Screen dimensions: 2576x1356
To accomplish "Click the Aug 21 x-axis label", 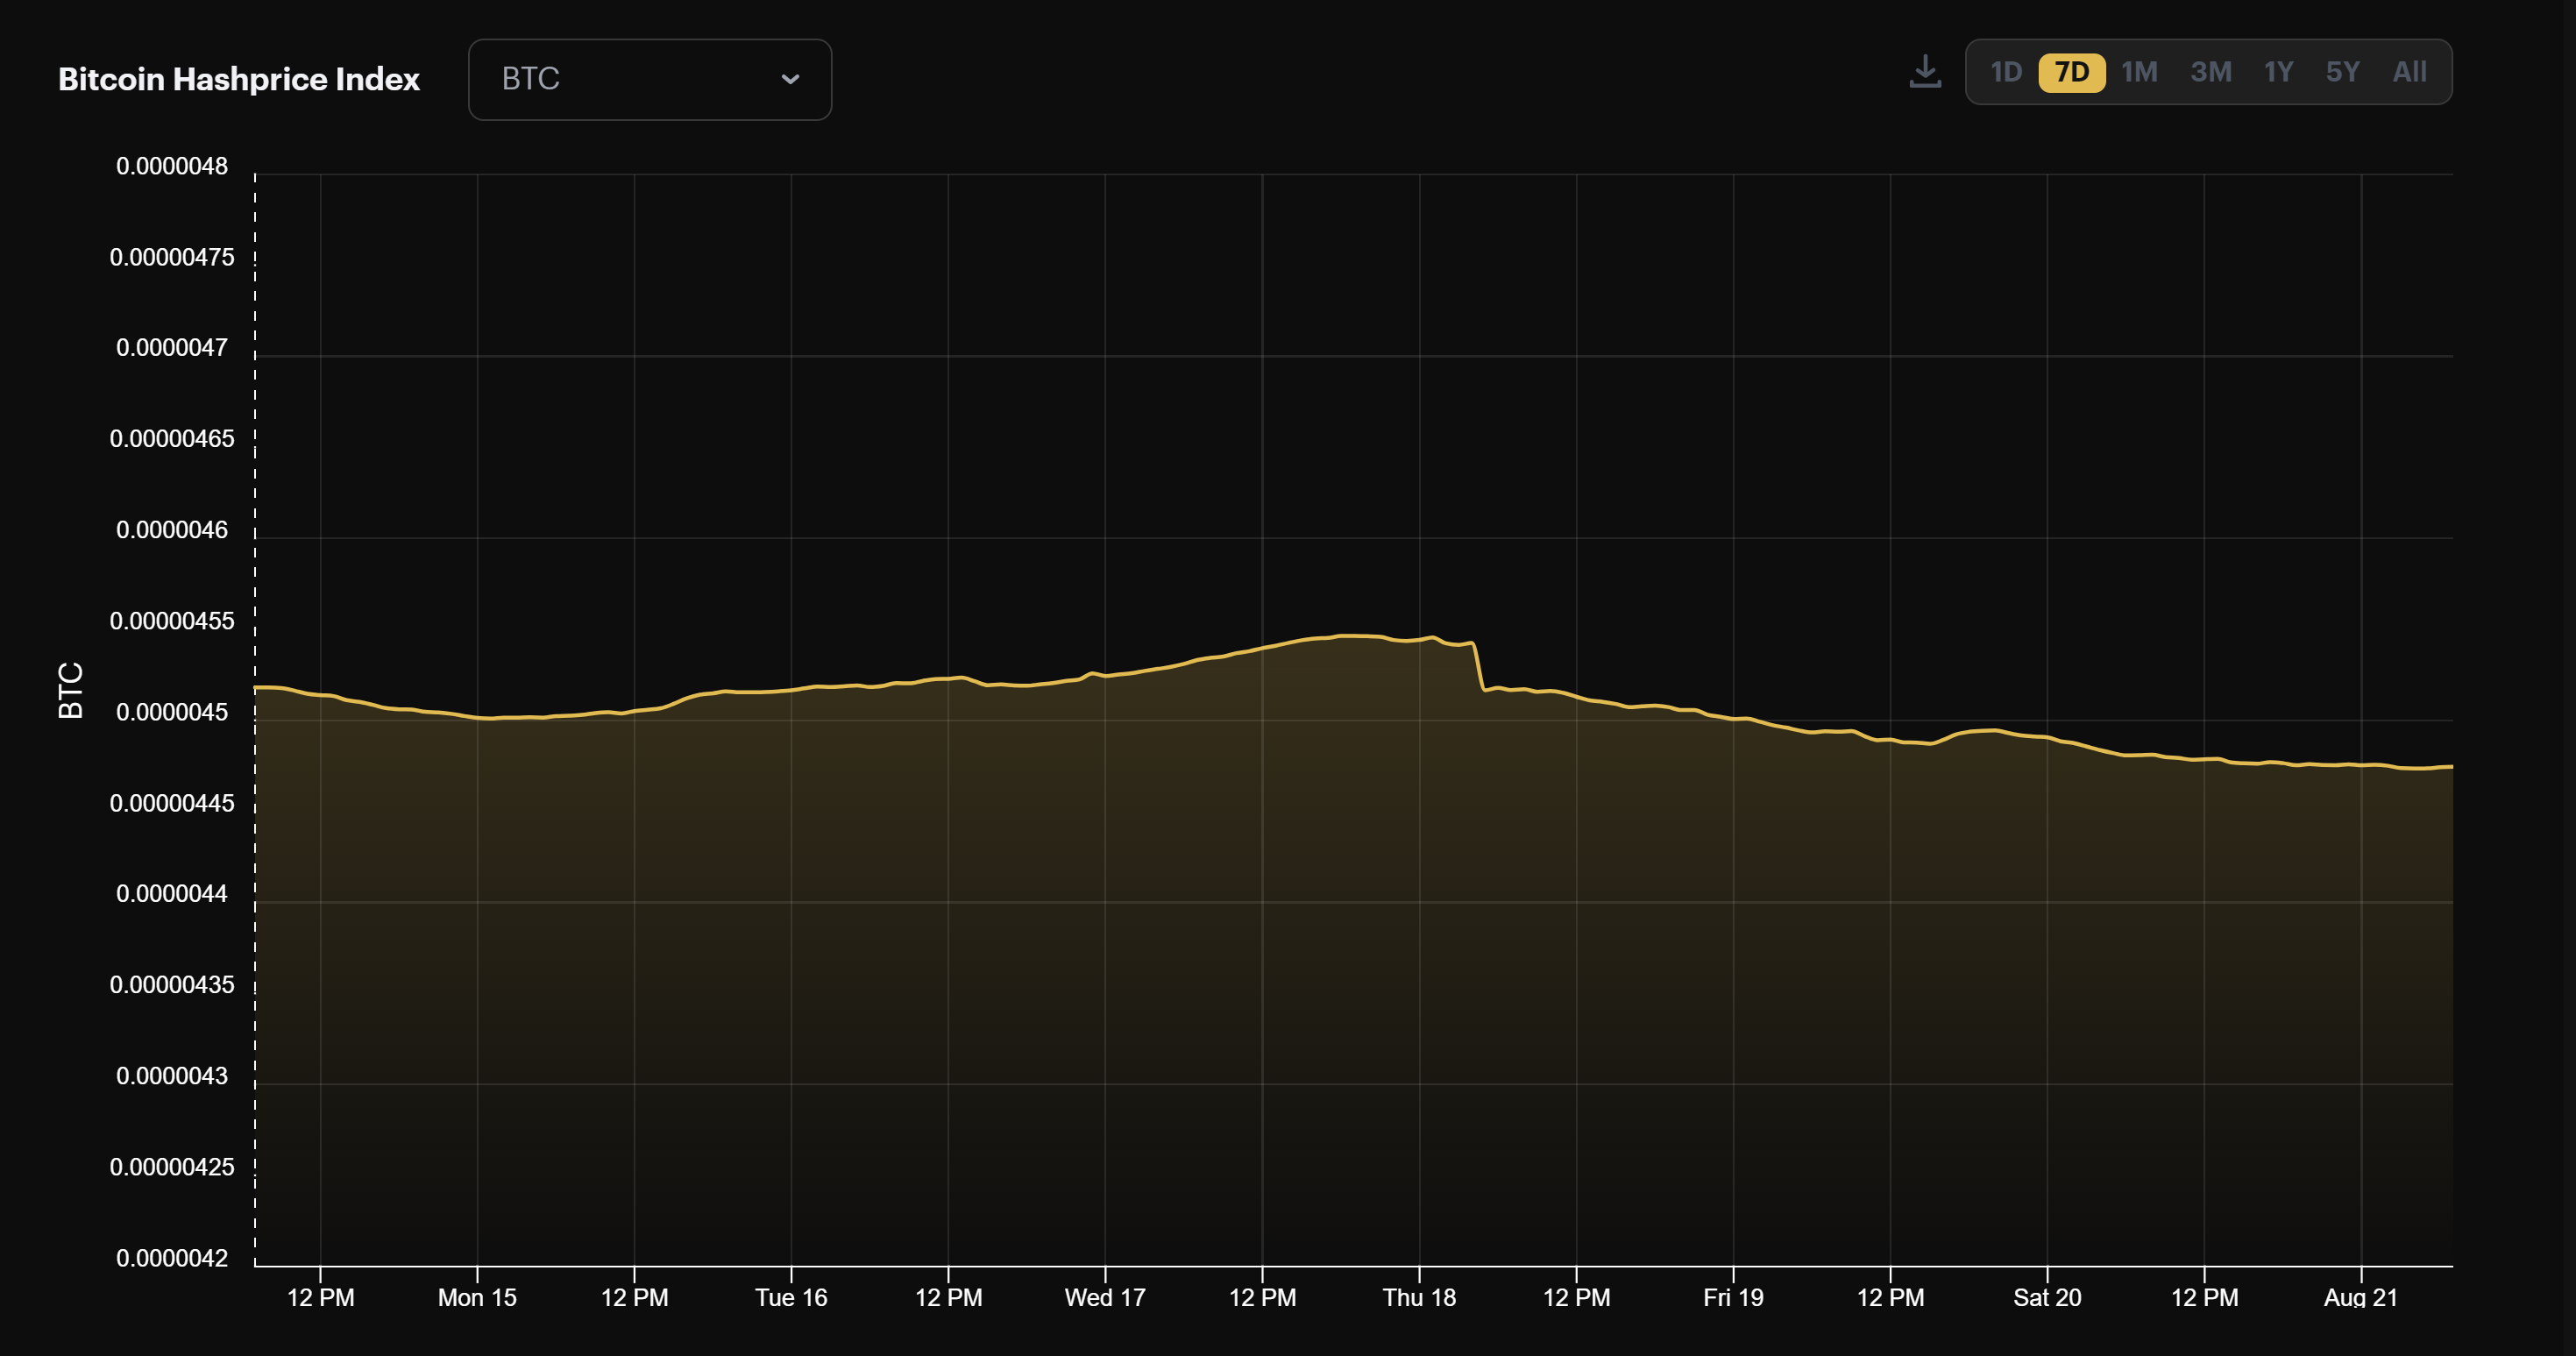I will [x=2361, y=1298].
